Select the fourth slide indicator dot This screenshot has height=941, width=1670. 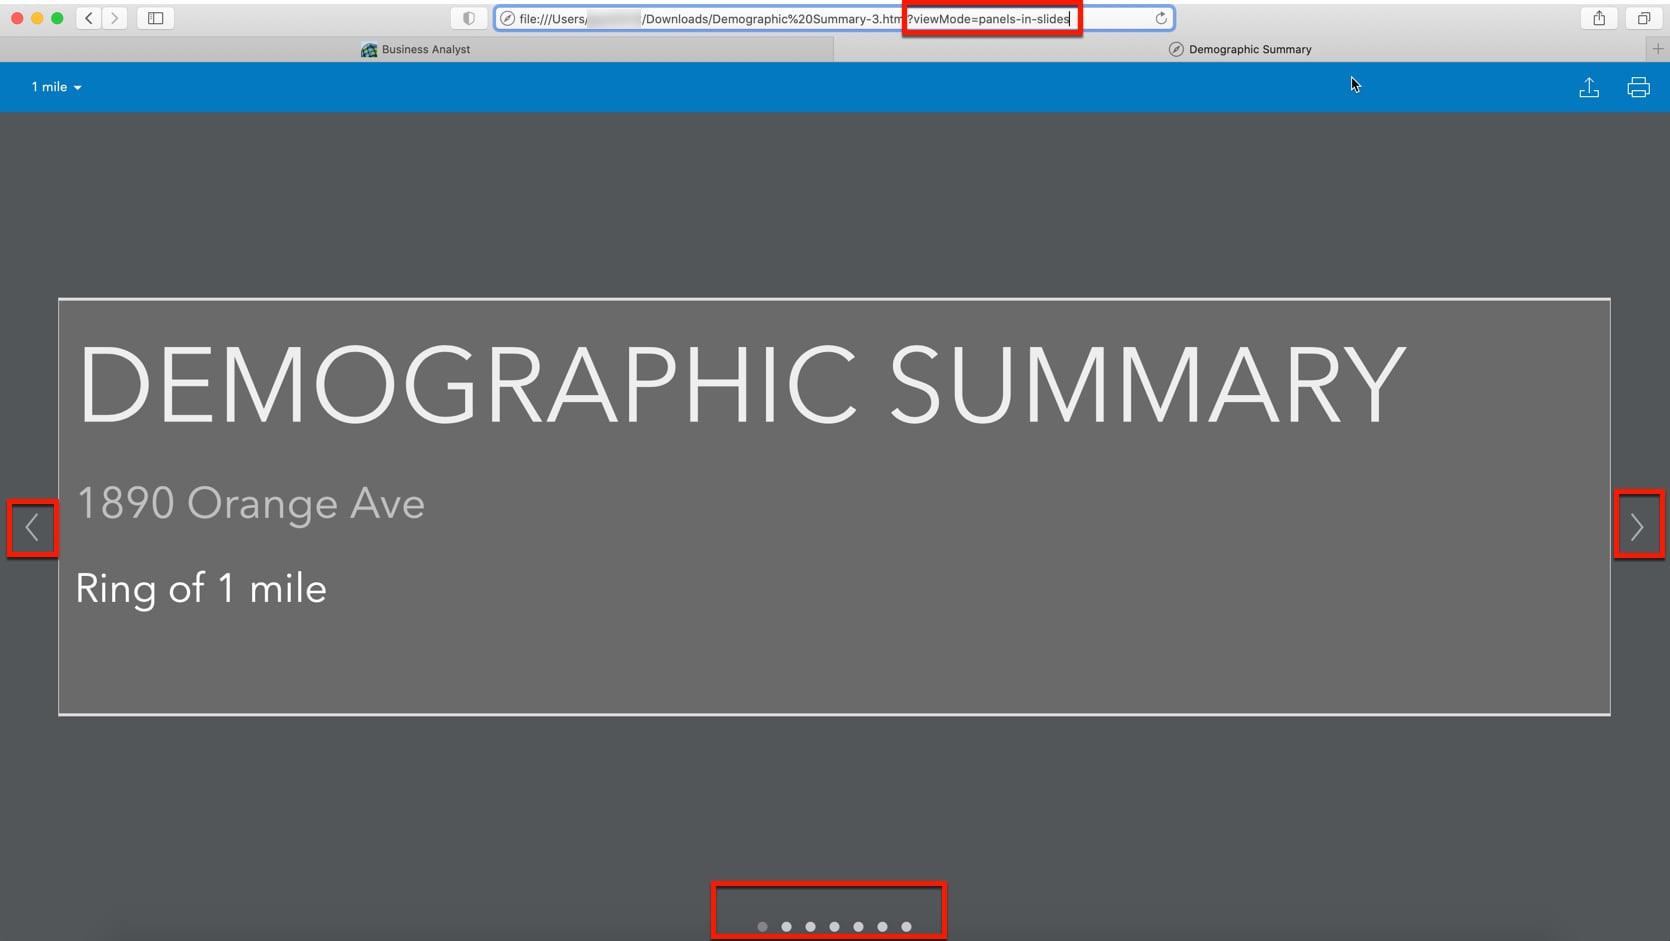834,926
